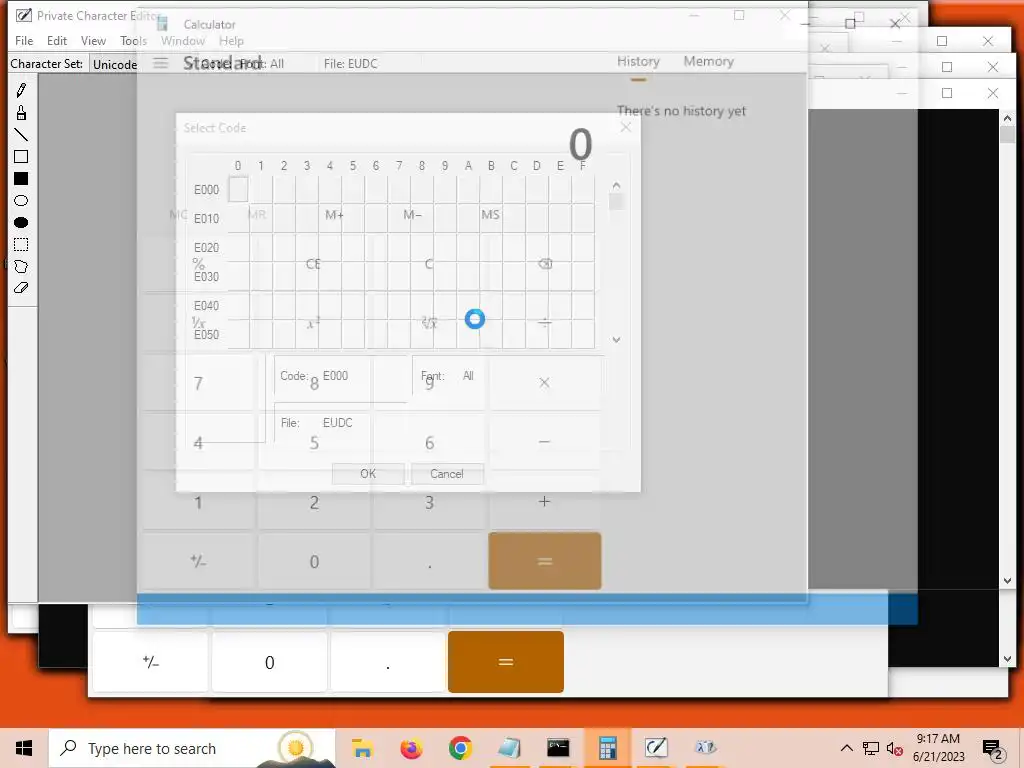
Task: Click the E020 row label
Action: pos(206,248)
